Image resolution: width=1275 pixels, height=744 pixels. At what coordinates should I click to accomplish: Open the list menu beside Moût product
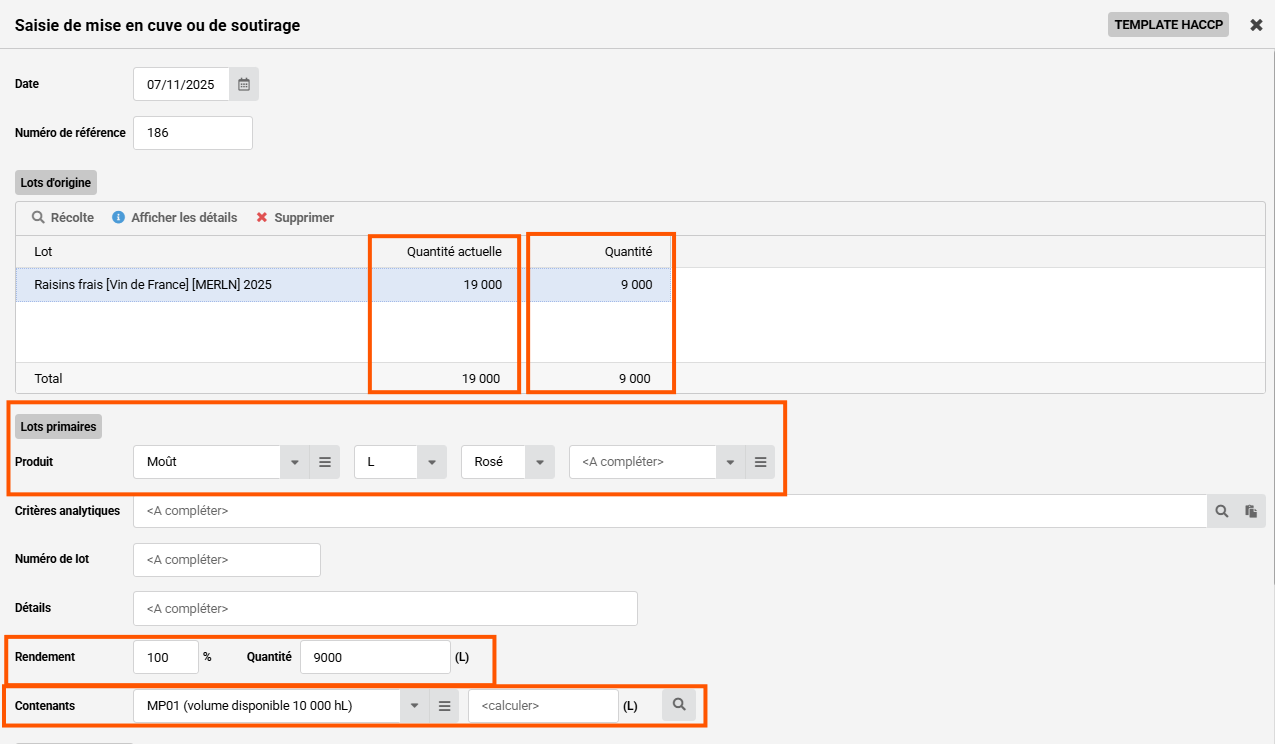[x=324, y=462]
